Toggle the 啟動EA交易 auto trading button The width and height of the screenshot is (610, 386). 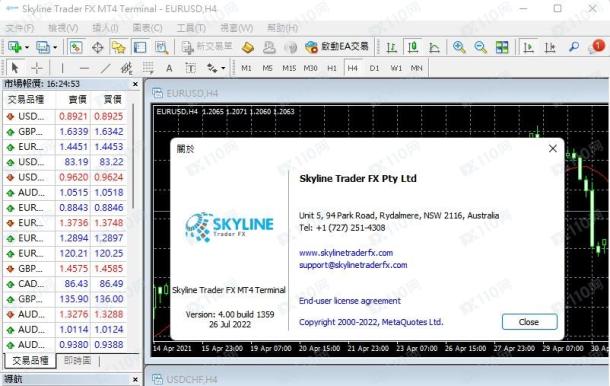pos(337,47)
